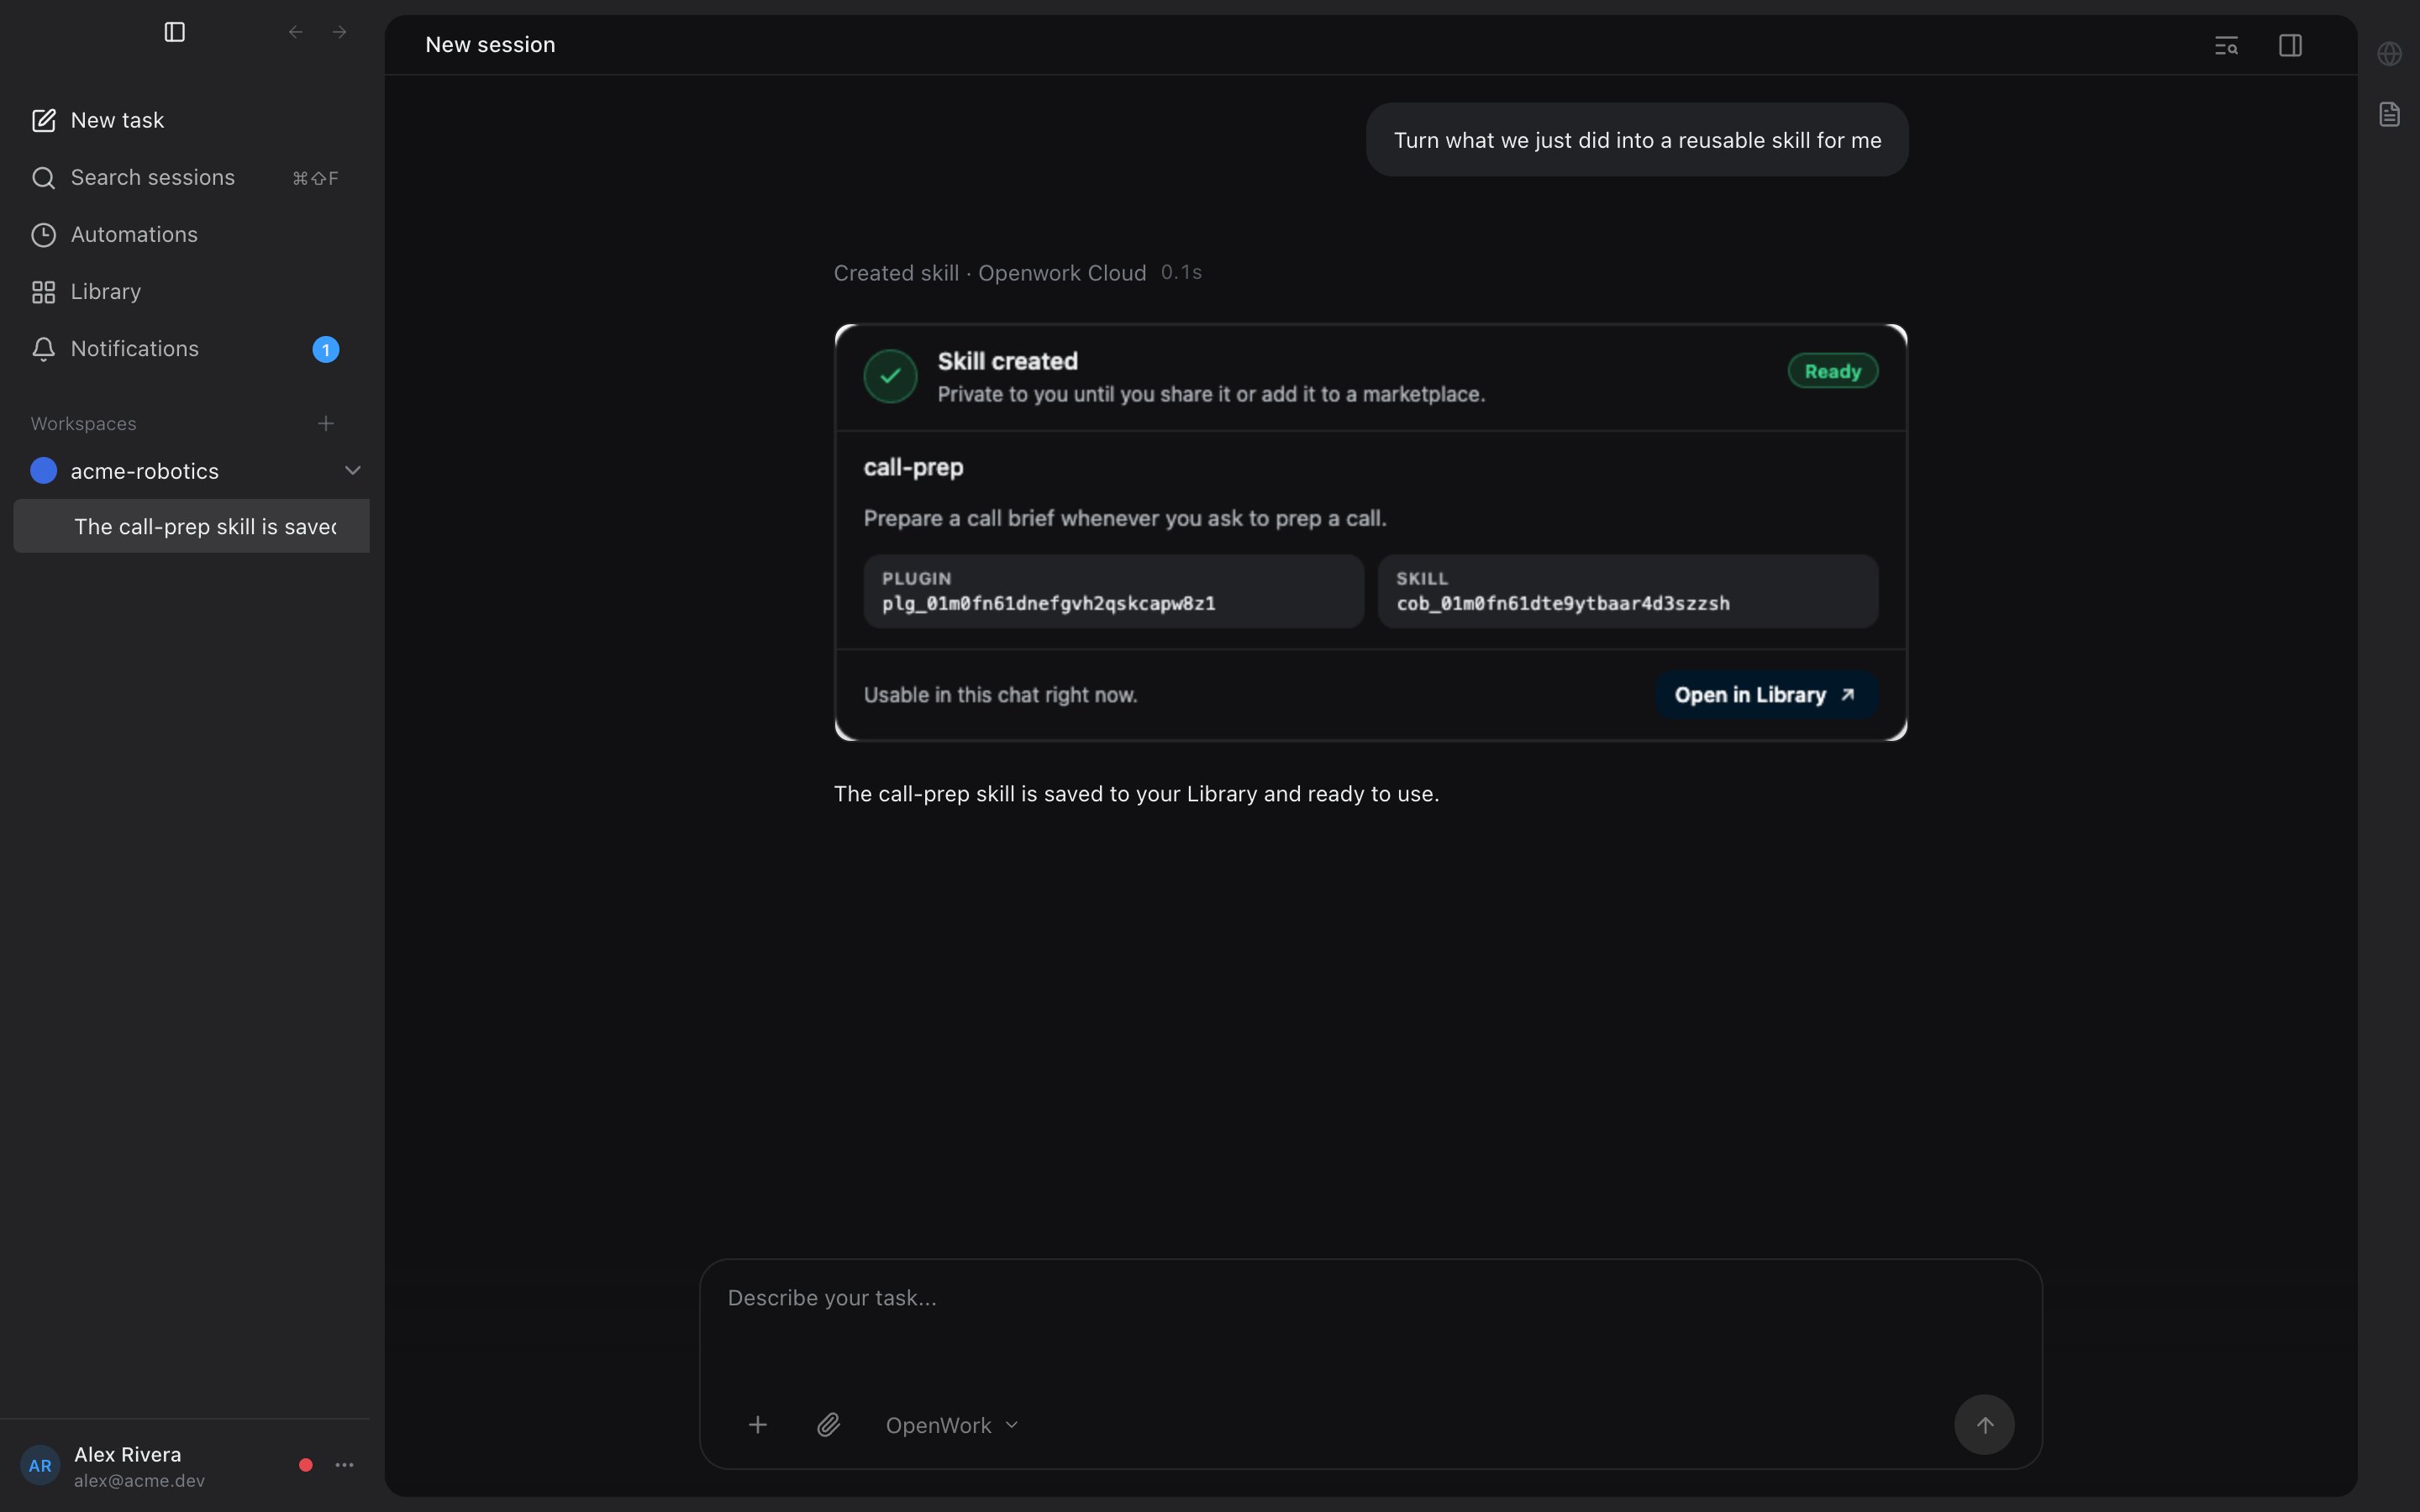Click the Notifications bell icon

[43, 349]
